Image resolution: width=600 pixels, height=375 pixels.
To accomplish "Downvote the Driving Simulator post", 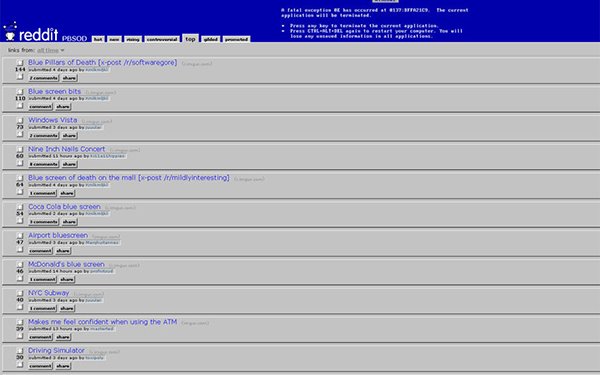I will pos(20,365).
